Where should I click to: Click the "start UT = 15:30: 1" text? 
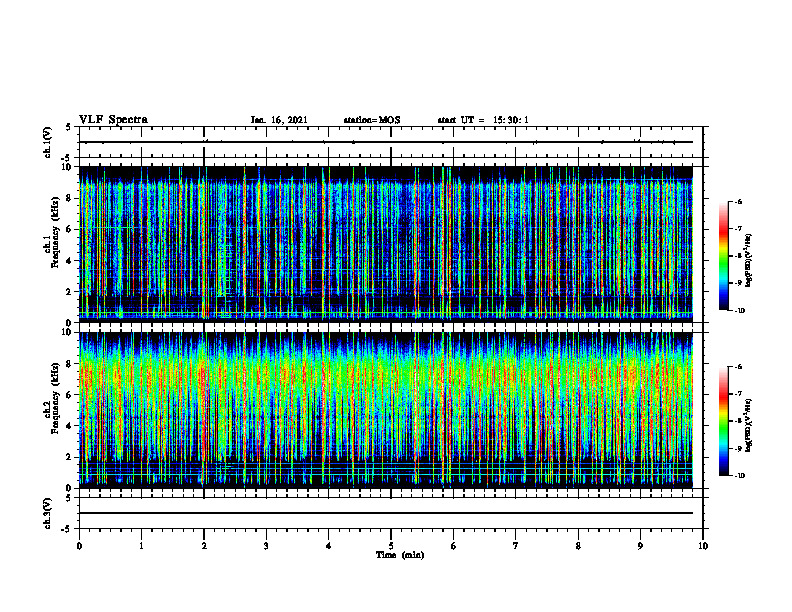point(483,120)
